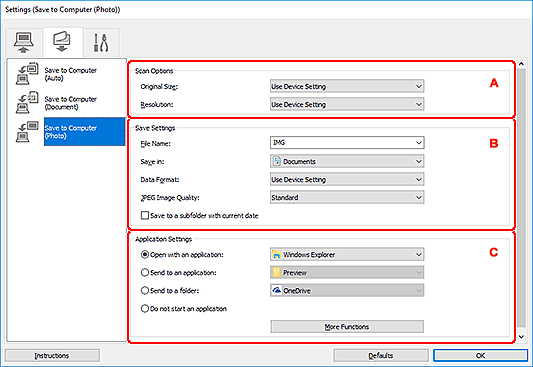Click the File Name dropdown arrow
This screenshot has width=533, height=367.
tap(419, 143)
